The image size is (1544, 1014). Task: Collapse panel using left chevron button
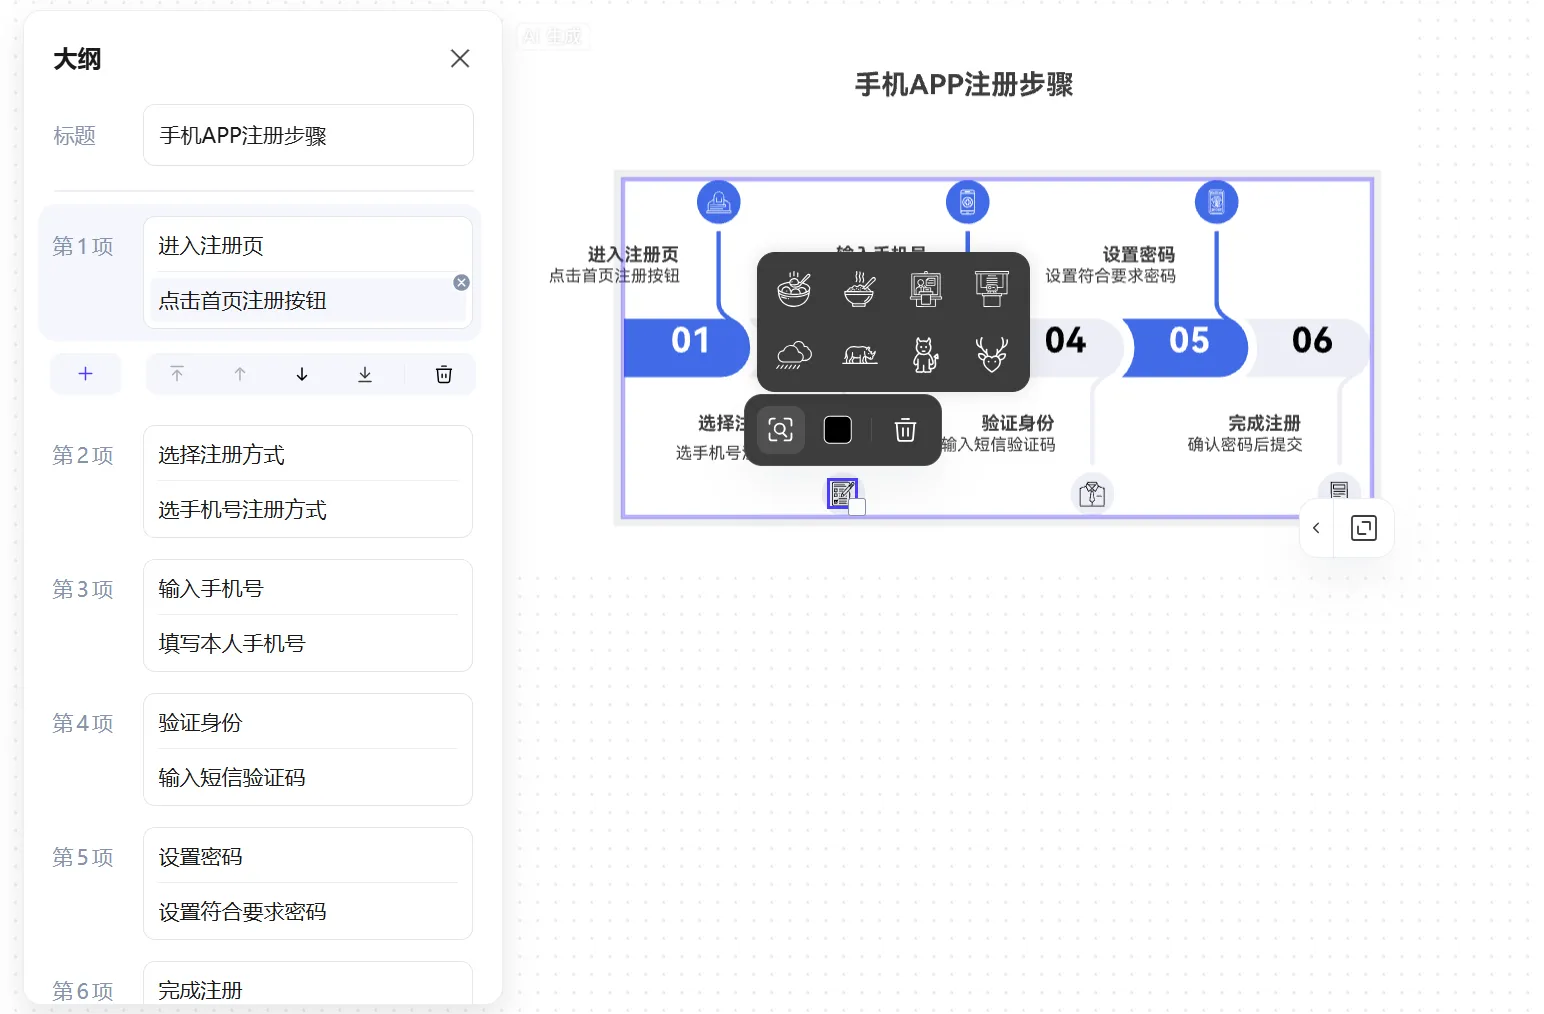click(x=1316, y=528)
